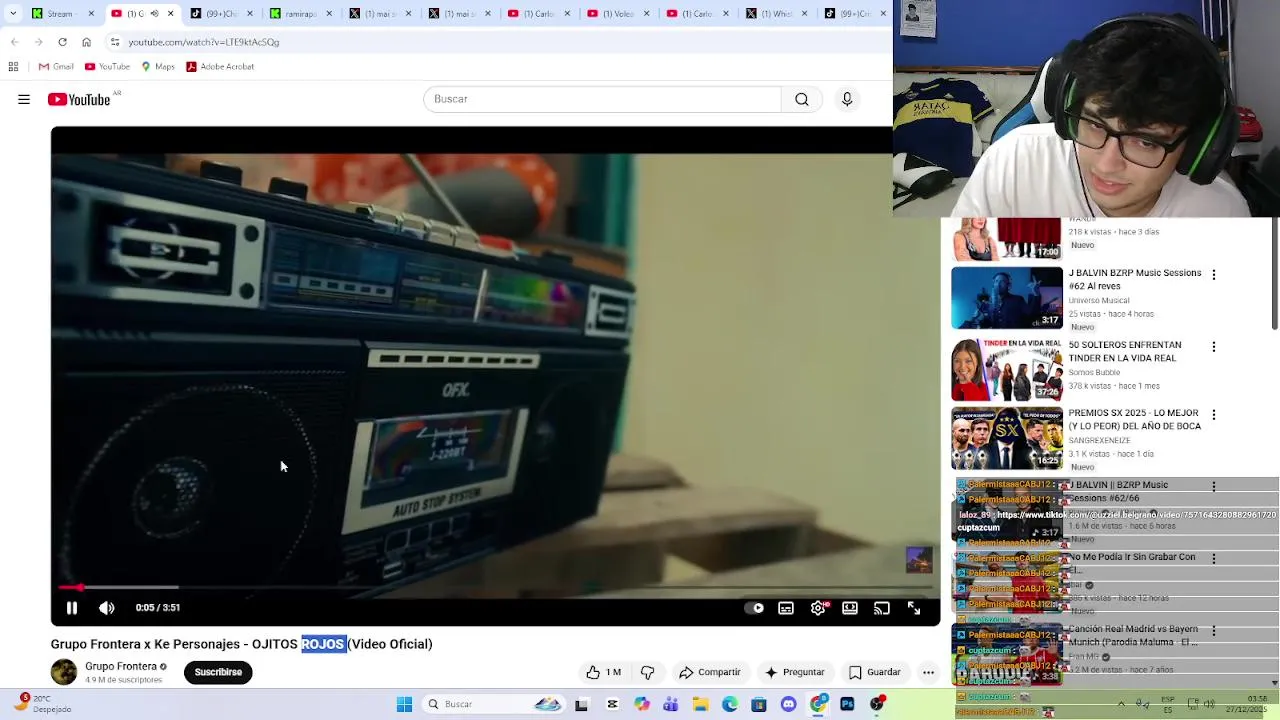Open the YouTube bookmark in the bookmarks bar
Image resolution: width=1280 pixels, height=720 pixels.
coord(107,67)
